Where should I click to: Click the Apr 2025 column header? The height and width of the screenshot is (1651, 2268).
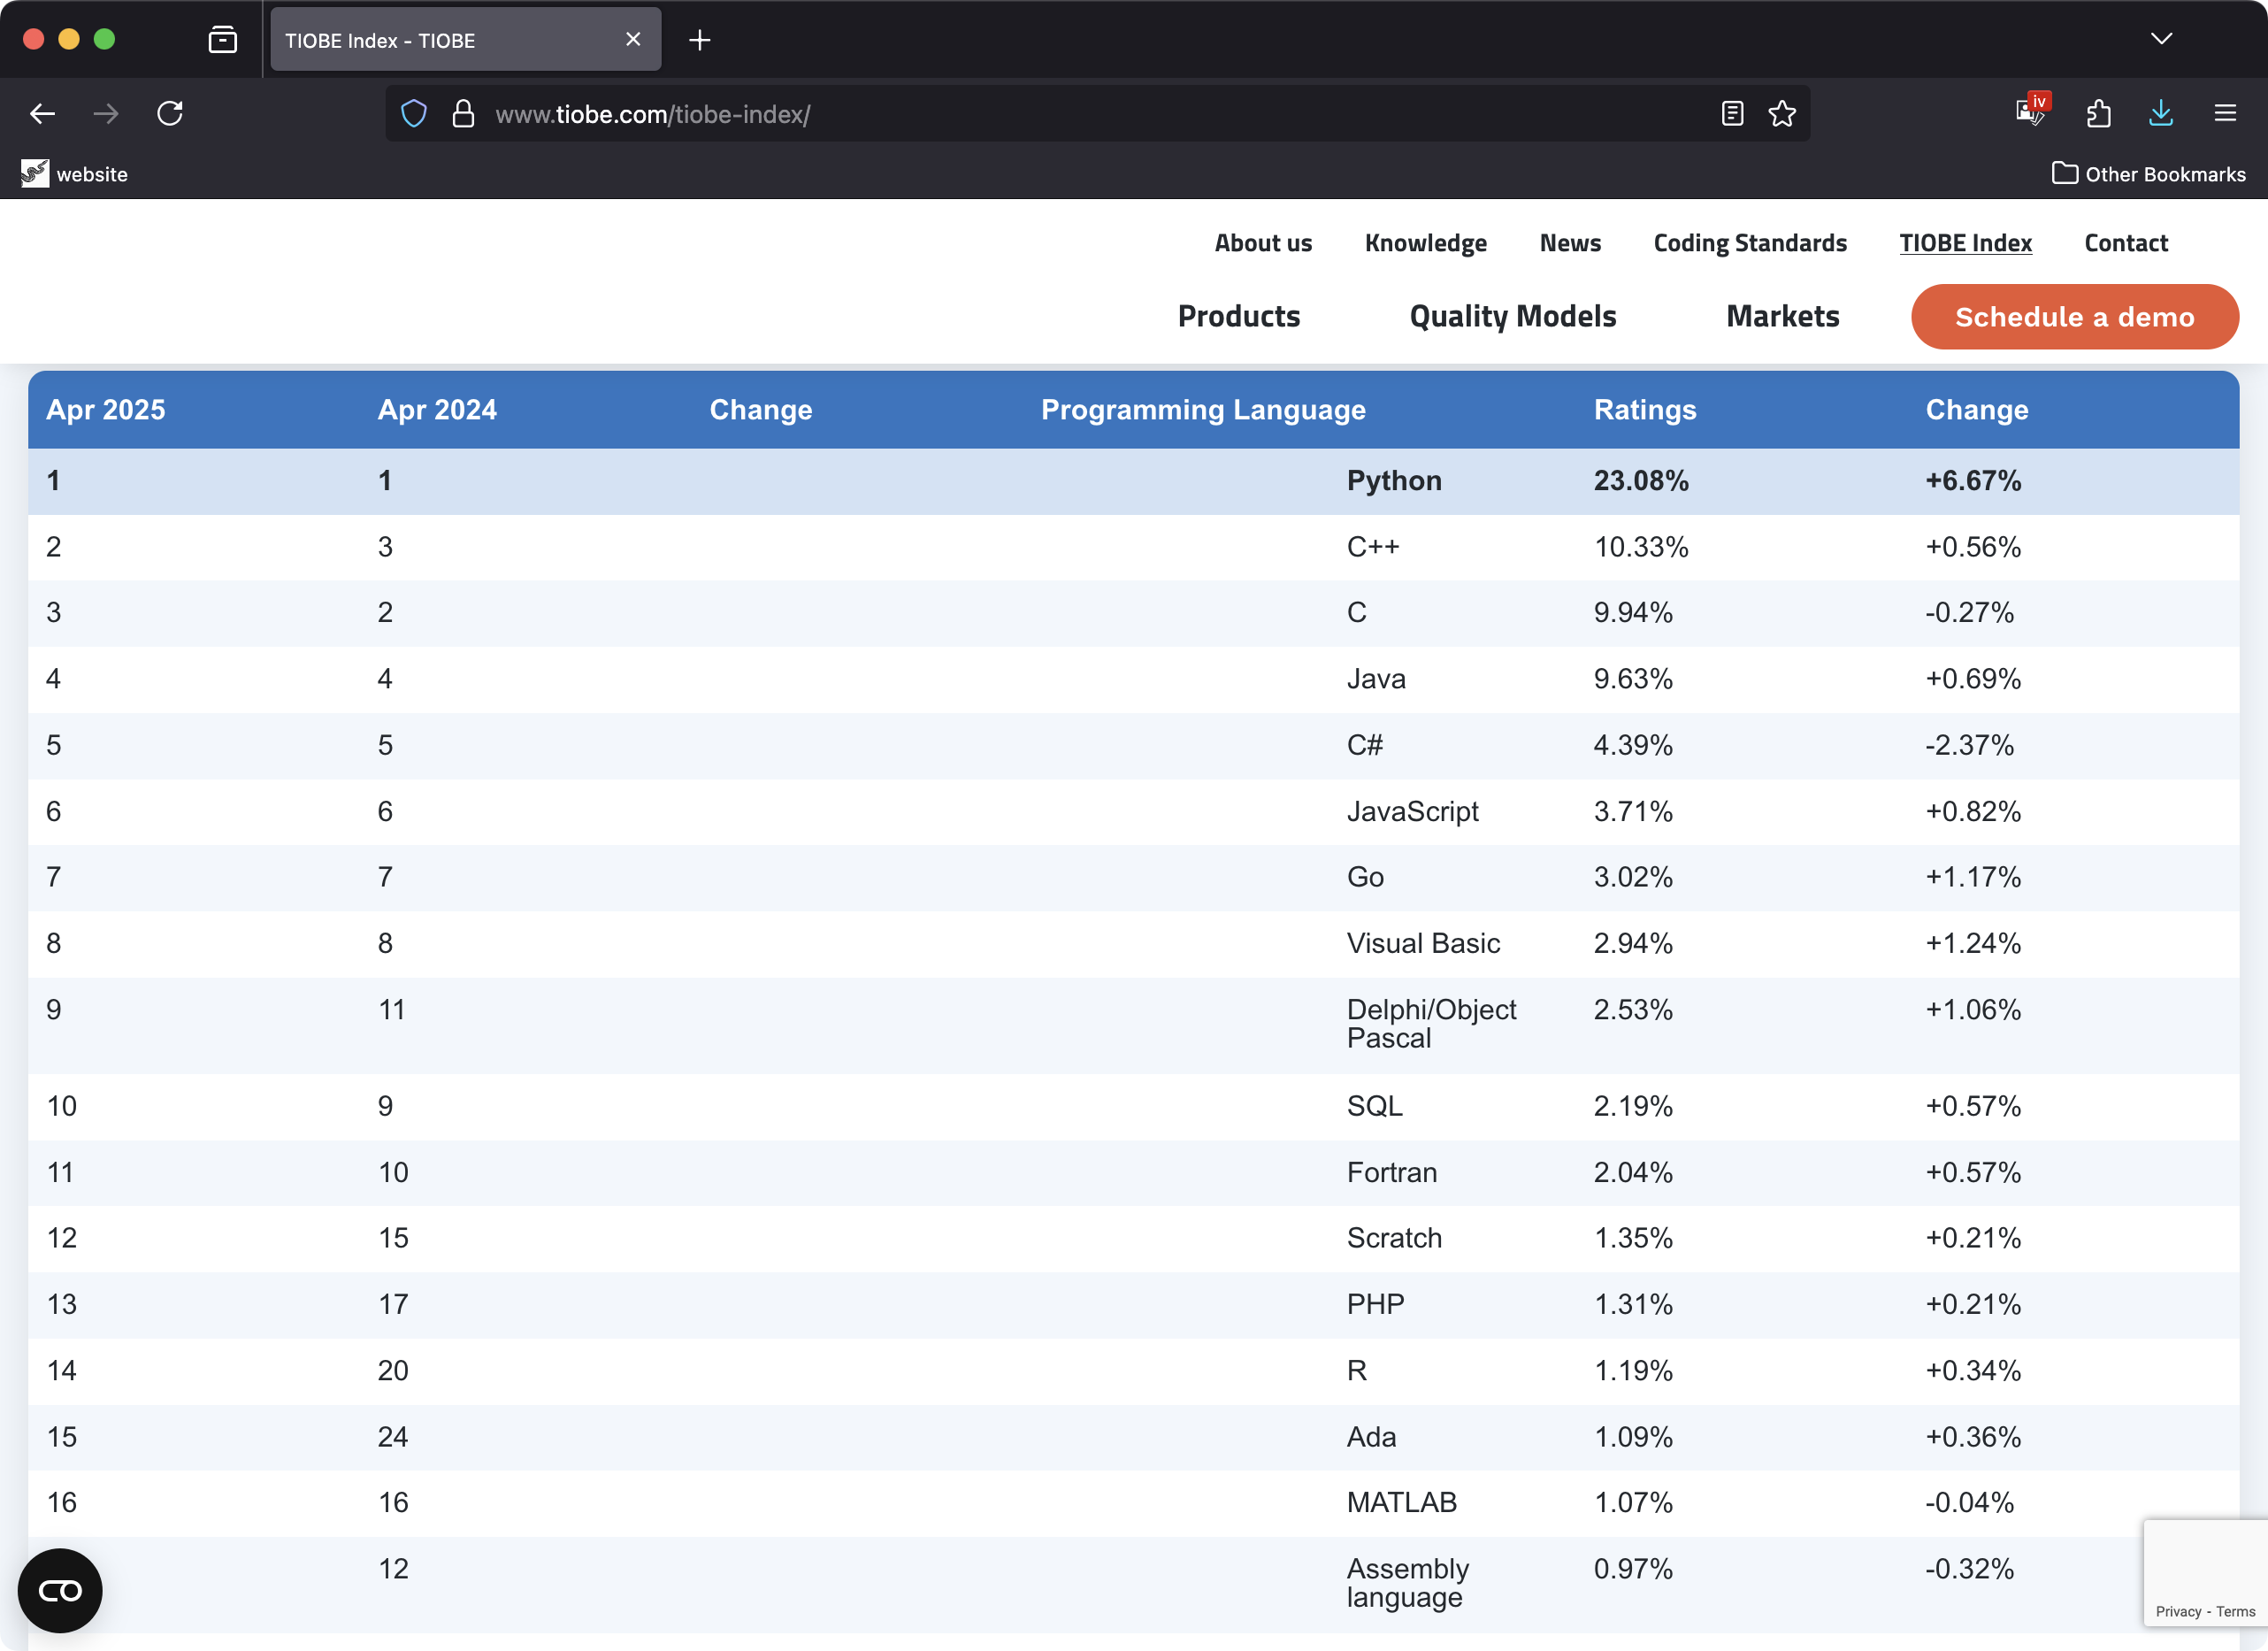tap(106, 410)
